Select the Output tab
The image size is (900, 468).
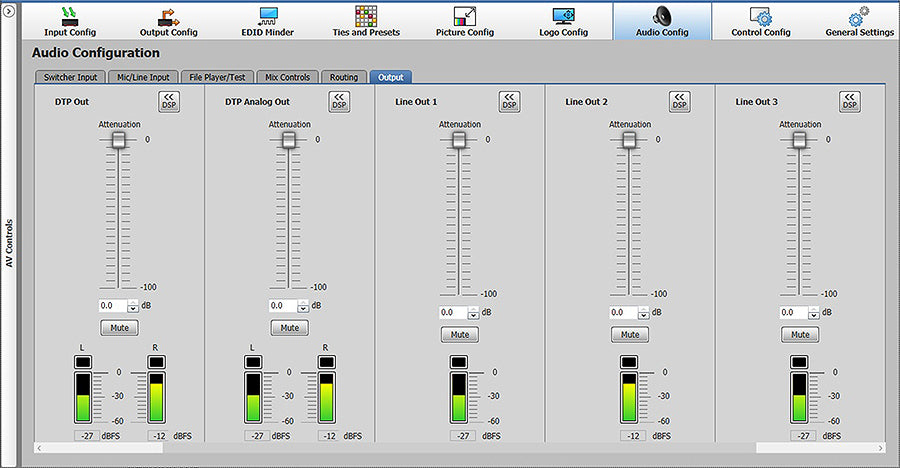point(390,77)
